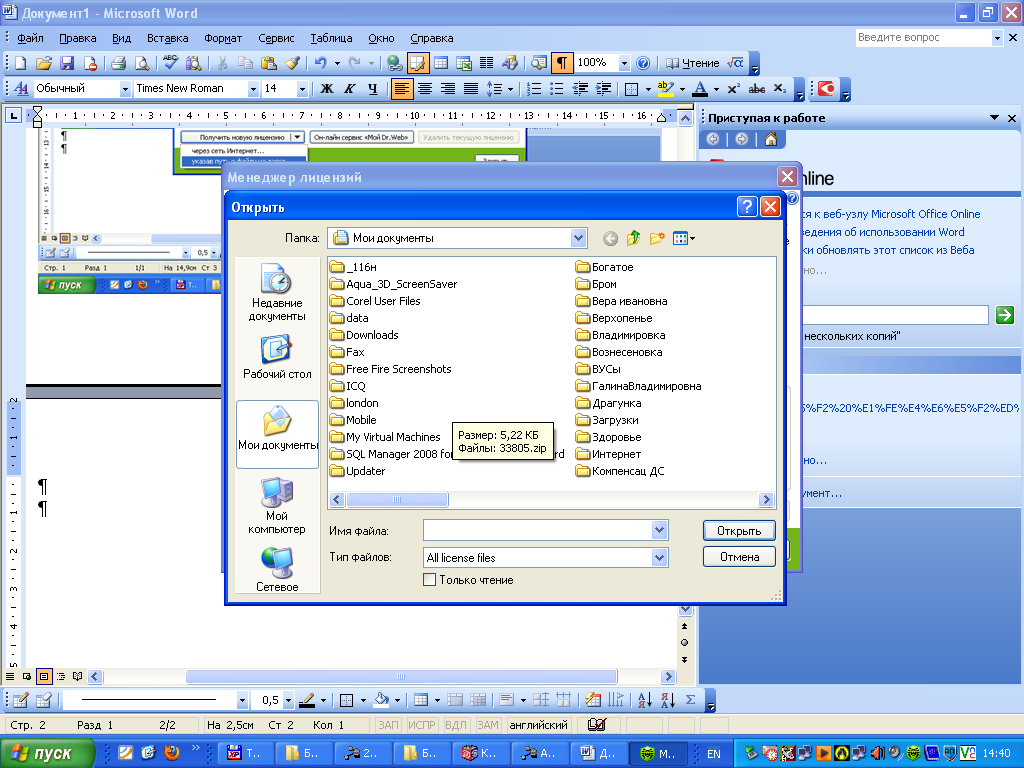Click the font color letter A icon
The width and height of the screenshot is (1024, 768).
(700, 89)
